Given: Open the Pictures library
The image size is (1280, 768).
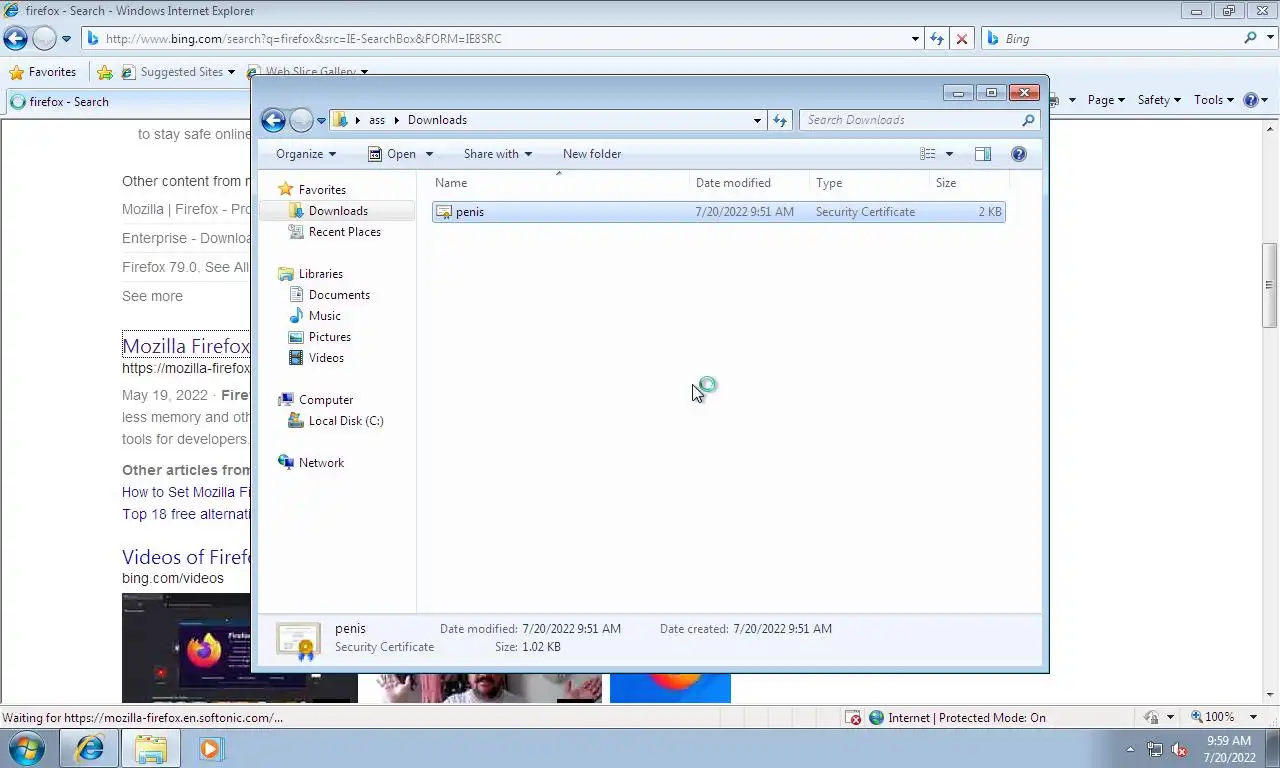Looking at the screenshot, I should 329,337.
